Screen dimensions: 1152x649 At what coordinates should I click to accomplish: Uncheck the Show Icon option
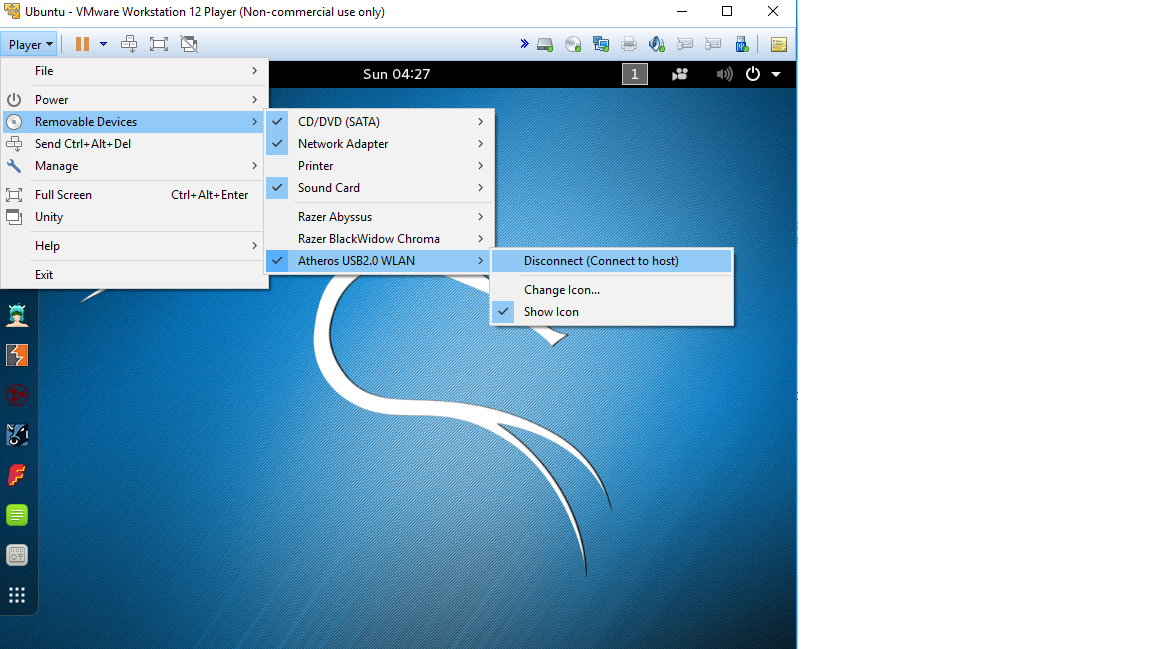point(612,312)
